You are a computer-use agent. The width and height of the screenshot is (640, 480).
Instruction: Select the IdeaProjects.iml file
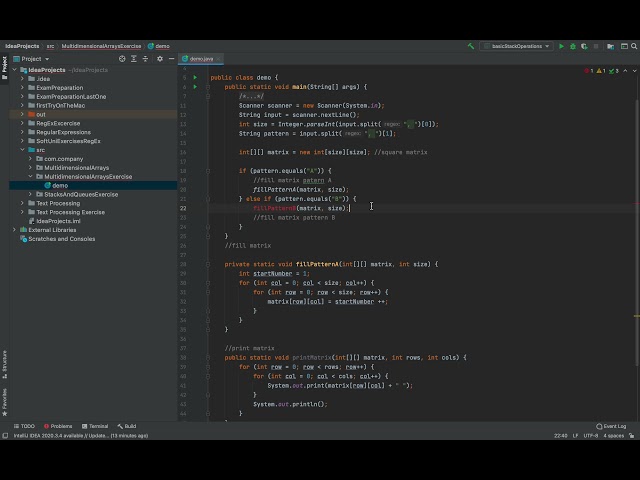[x=58, y=221]
